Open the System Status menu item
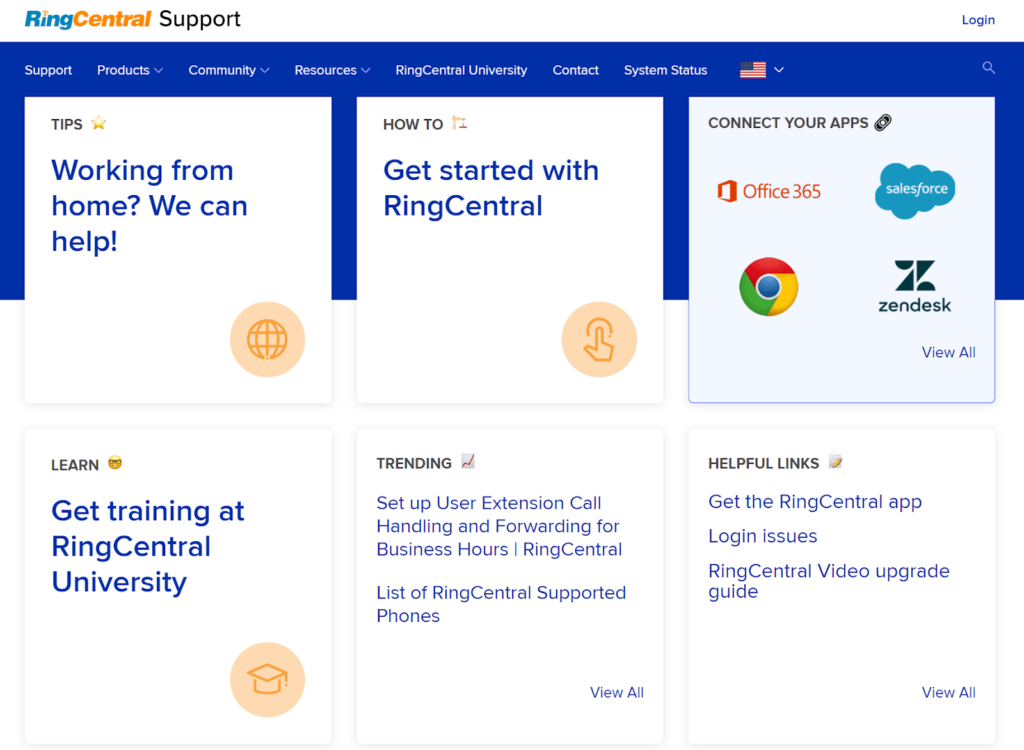 (665, 70)
